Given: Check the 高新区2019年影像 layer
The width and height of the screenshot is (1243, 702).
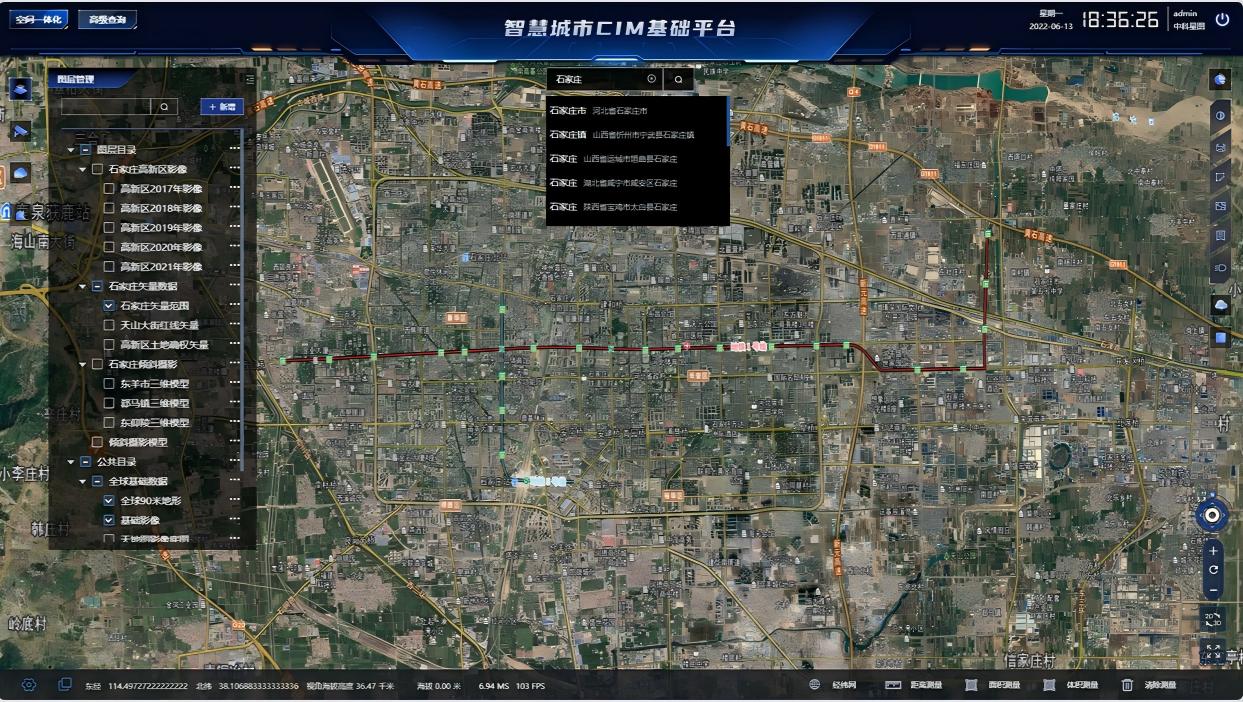Looking at the screenshot, I should pyautogui.click(x=110, y=227).
